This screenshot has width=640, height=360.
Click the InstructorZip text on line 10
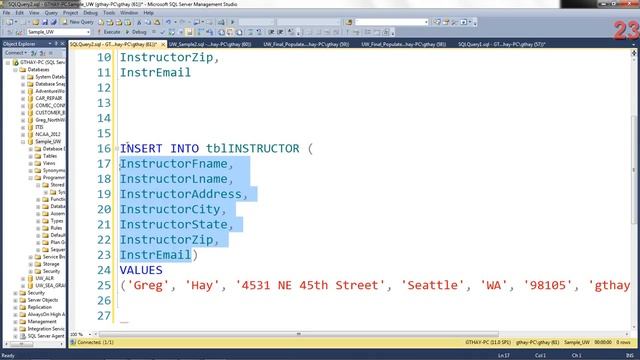click(x=166, y=58)
